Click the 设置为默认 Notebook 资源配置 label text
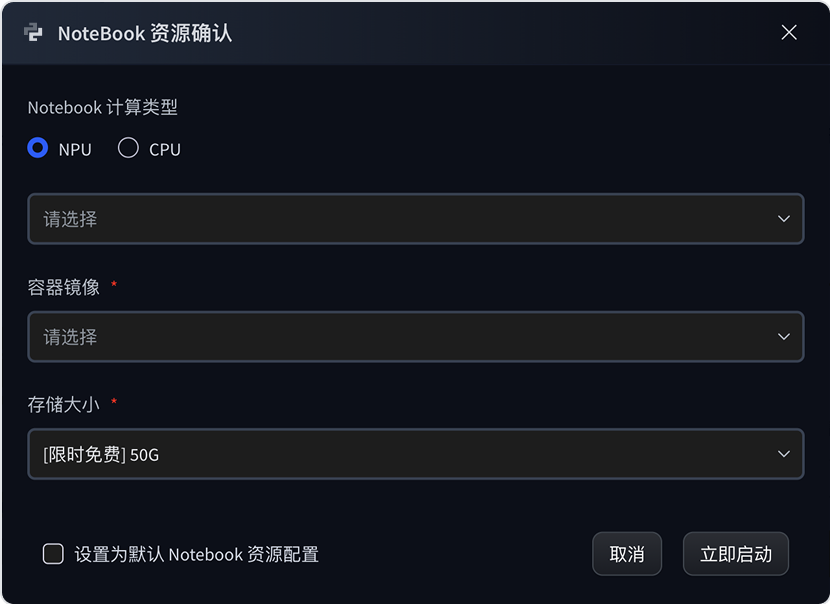830x604 pixels. coord(197,555)
